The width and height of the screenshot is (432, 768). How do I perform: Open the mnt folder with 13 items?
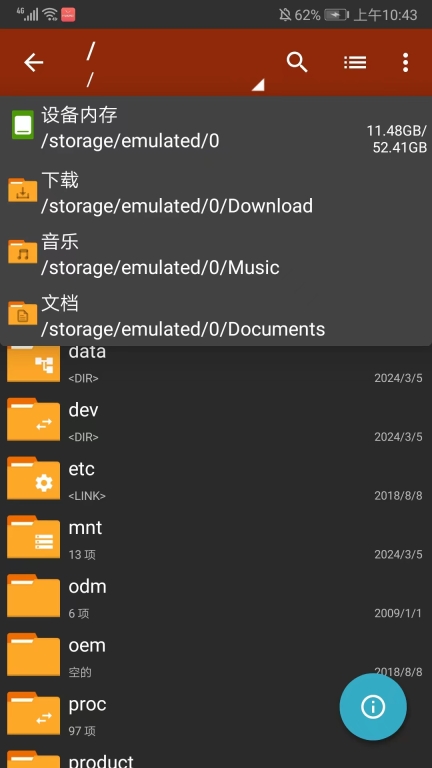216,537
